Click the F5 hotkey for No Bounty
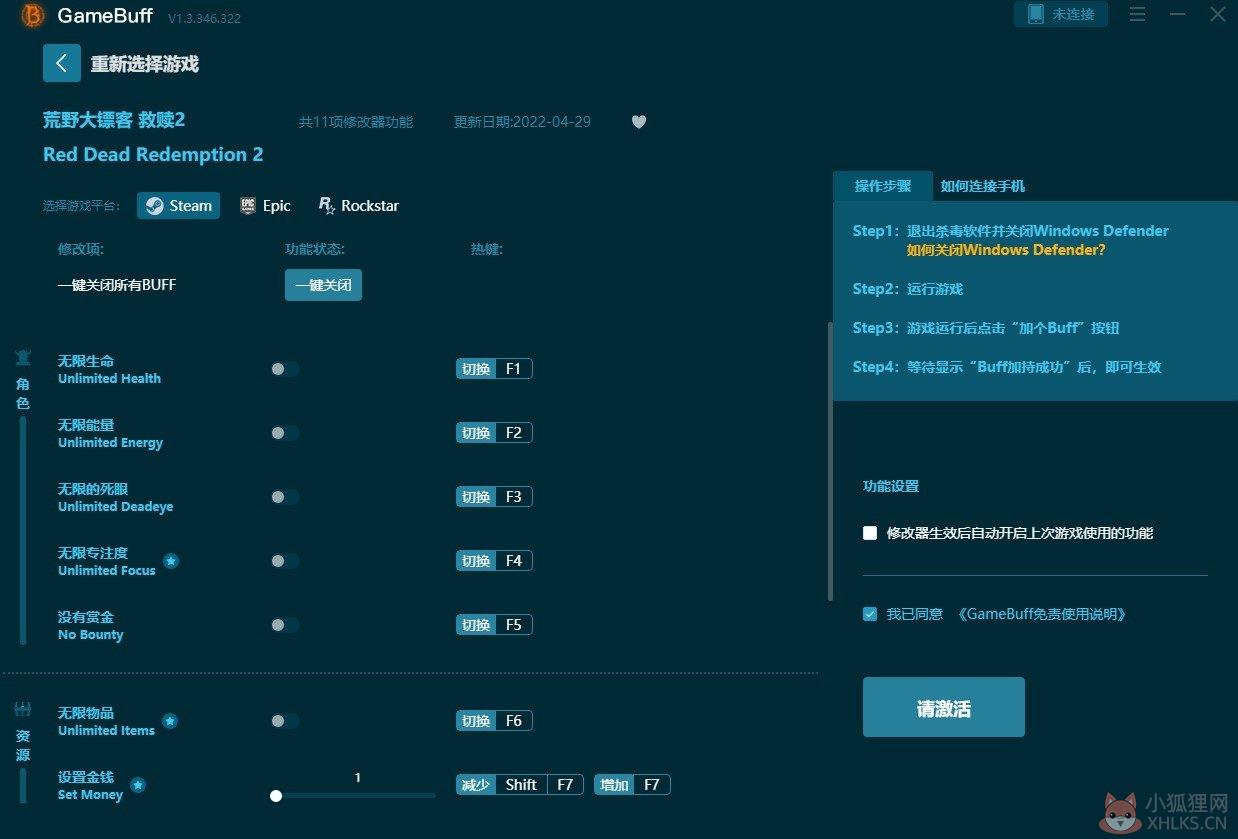Viewport: 1238px width, 839px height. (494, 625)
